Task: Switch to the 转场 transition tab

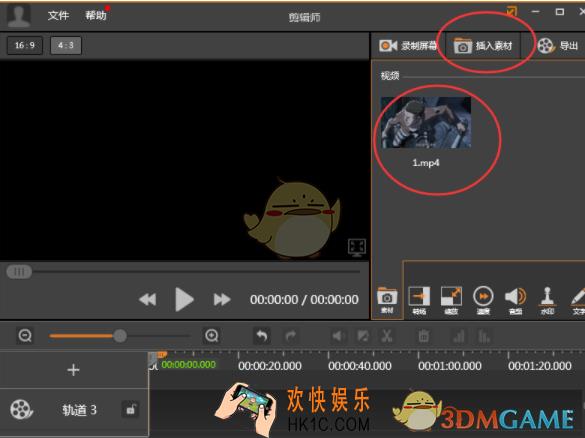Action: click(x=419, y=300)
